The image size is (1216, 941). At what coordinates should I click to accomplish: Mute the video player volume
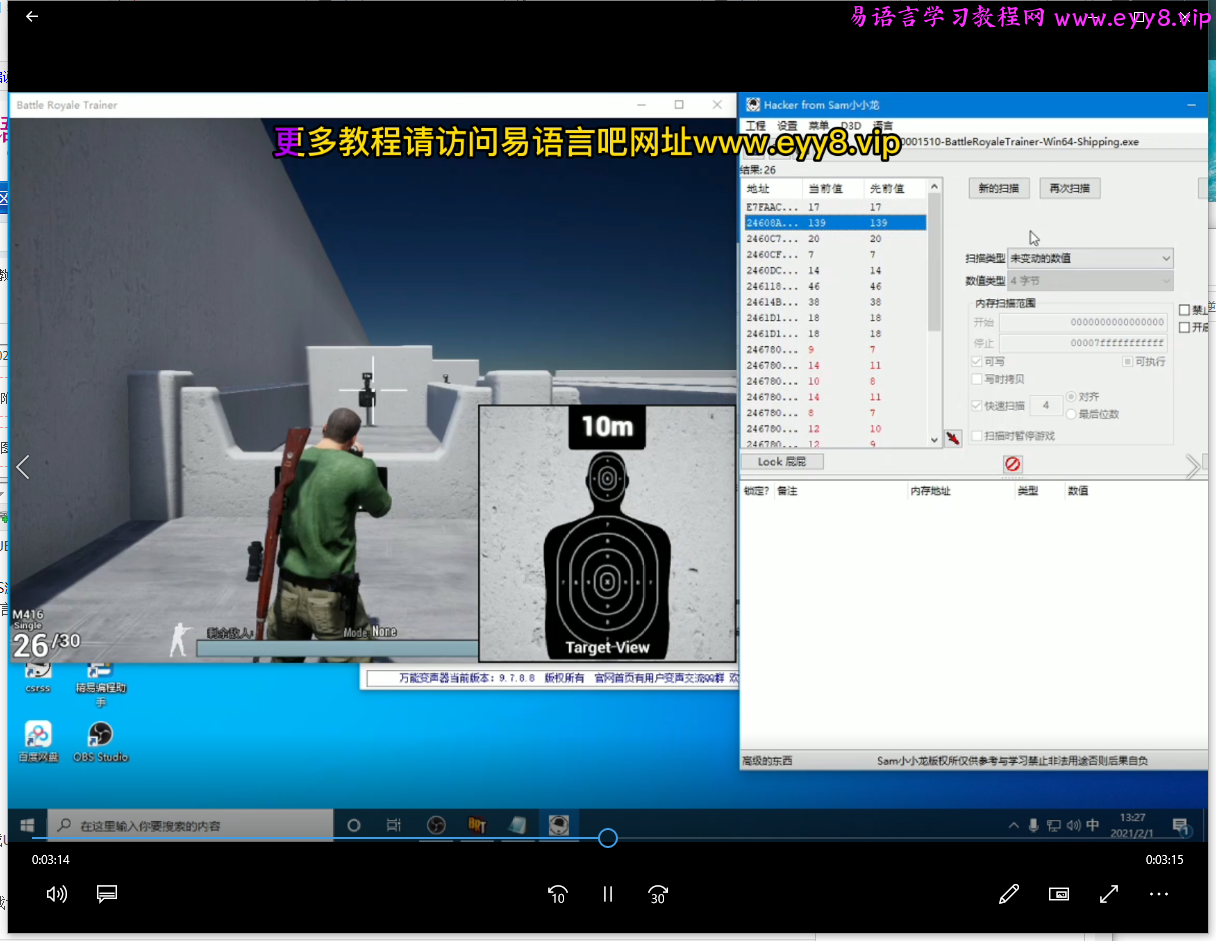[57, 894]
